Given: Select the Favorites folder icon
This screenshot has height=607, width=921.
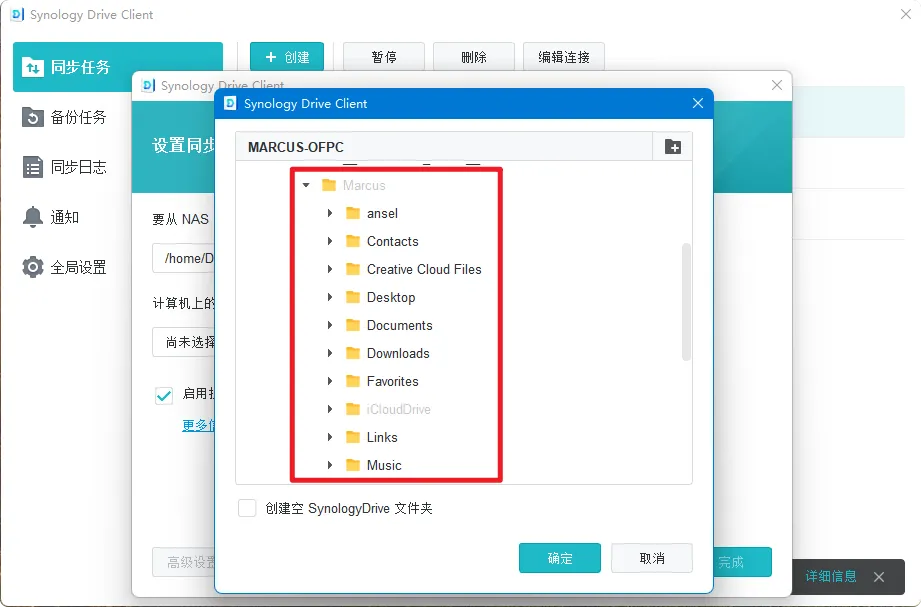Looking at the screenshot, I should coord(353,381).
